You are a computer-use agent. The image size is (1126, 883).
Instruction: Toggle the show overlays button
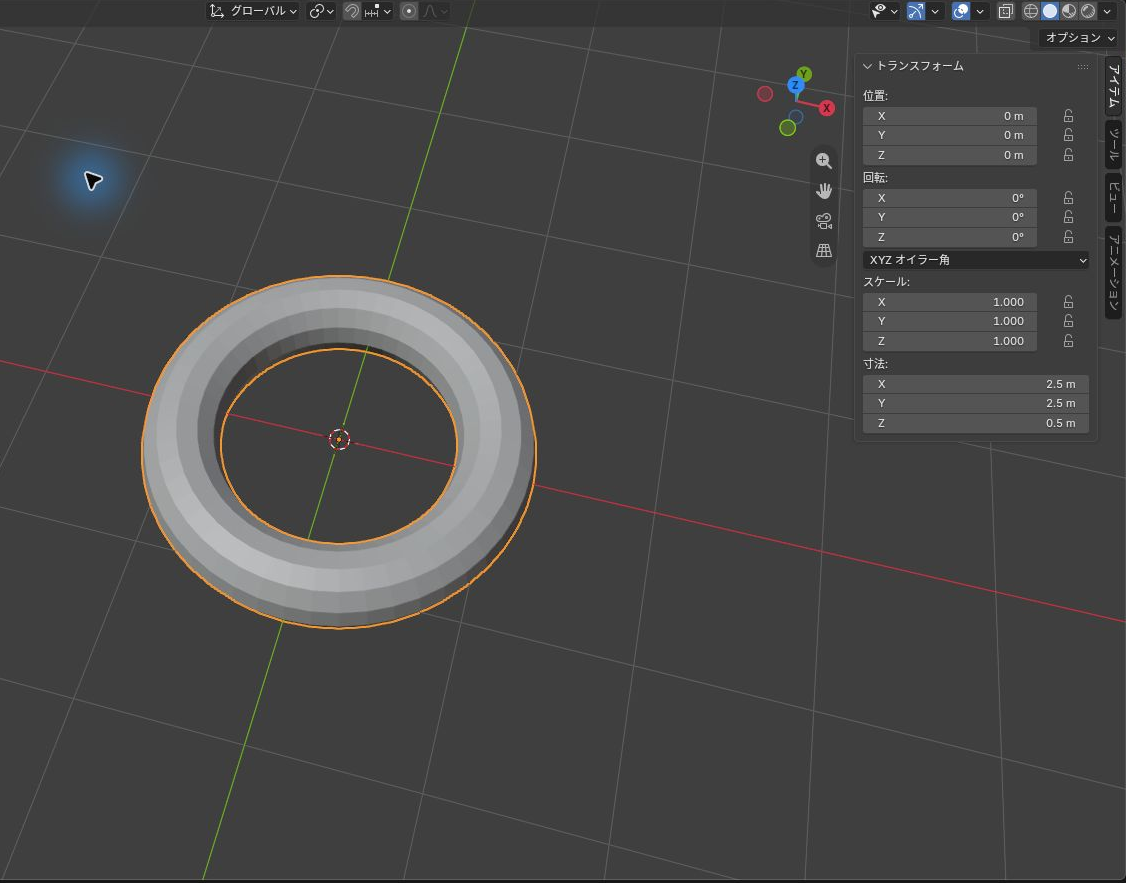(x=961, y=11)
